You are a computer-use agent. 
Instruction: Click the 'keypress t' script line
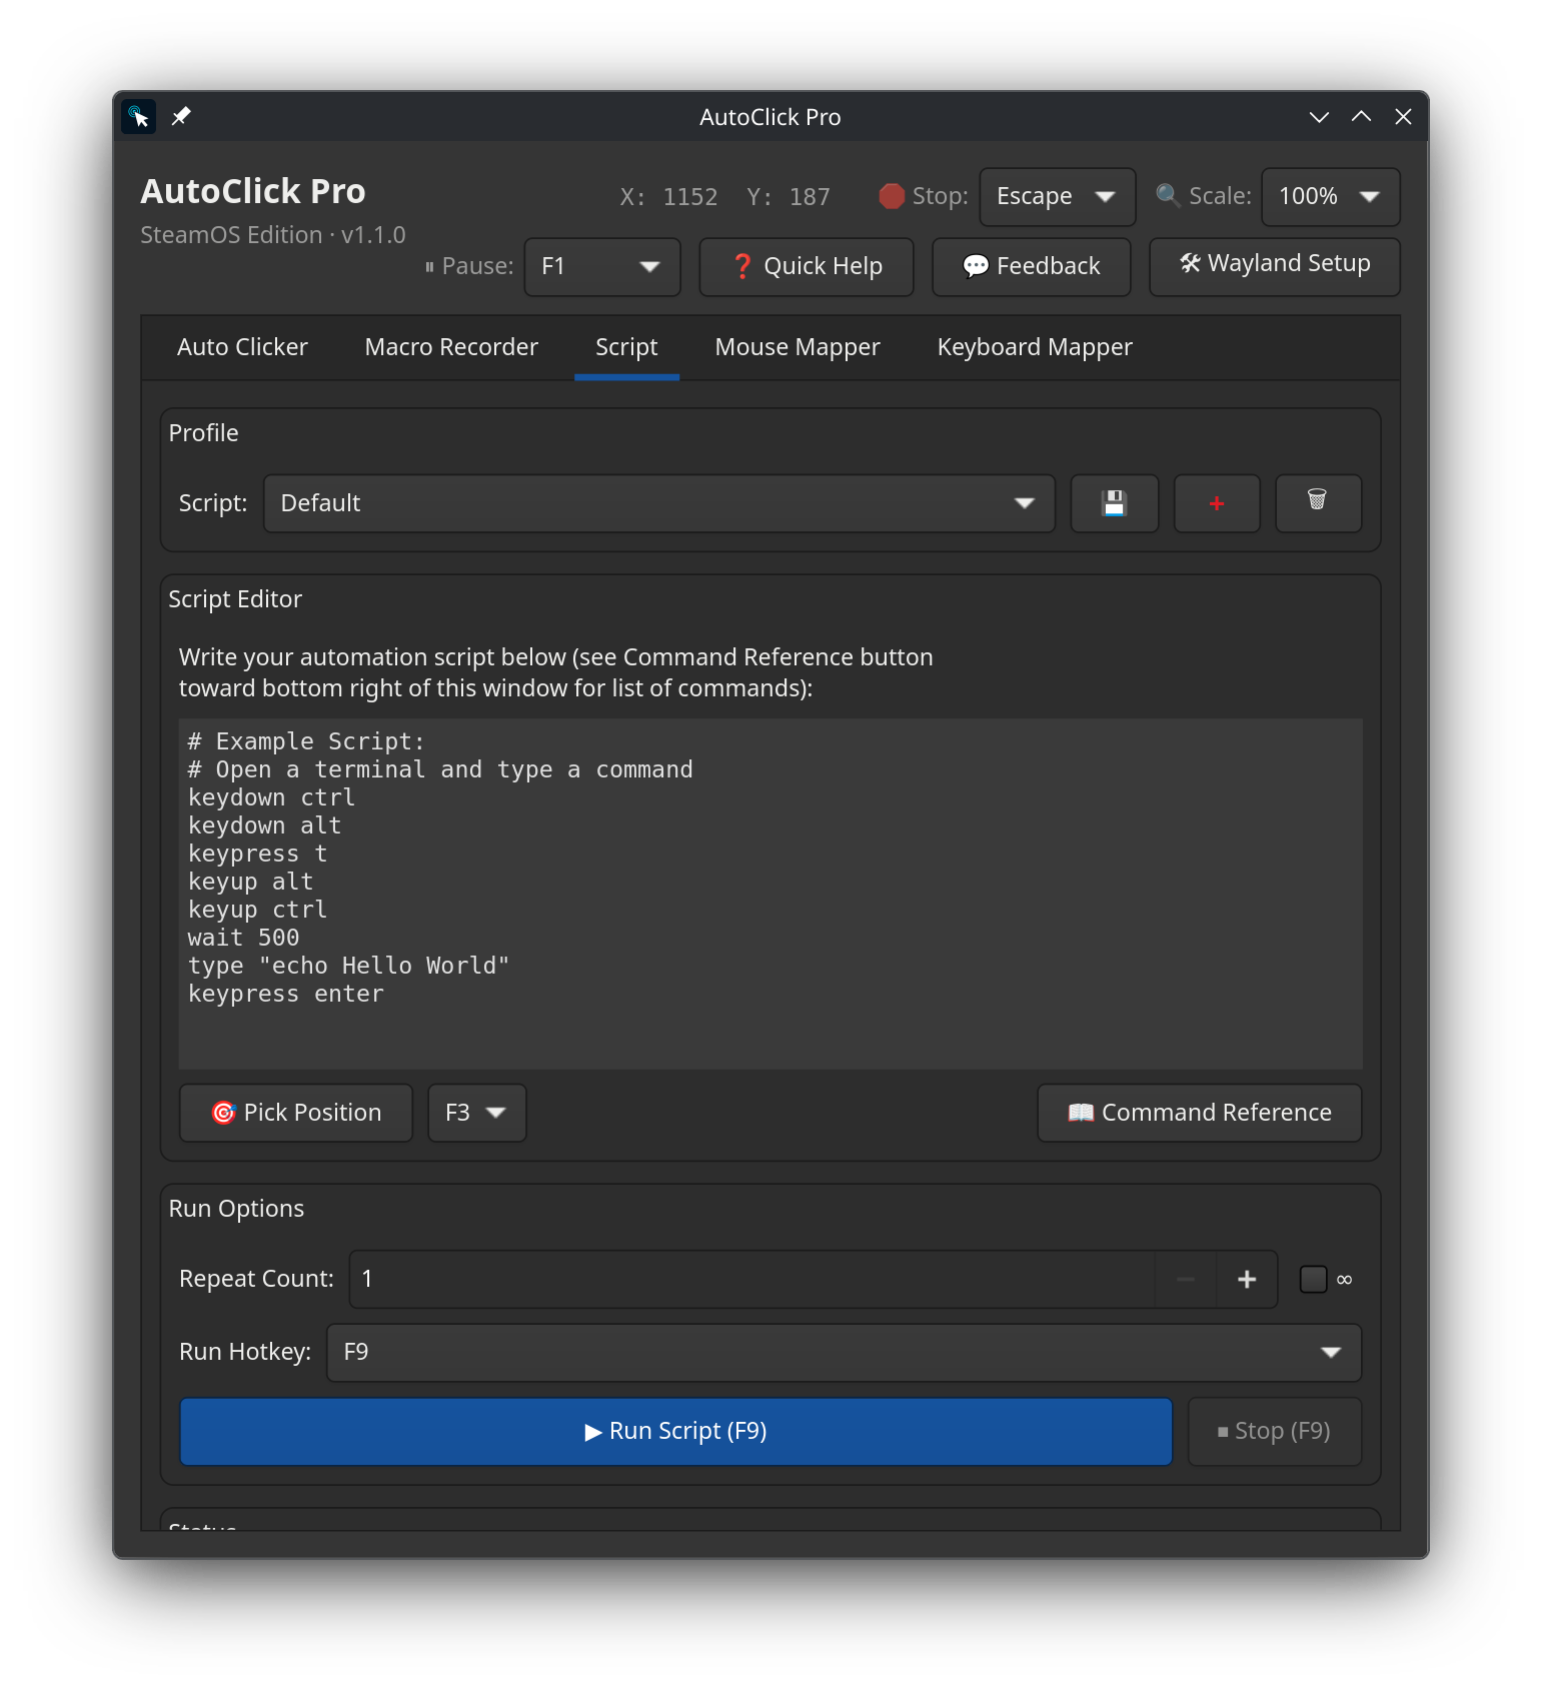[257, 854]
